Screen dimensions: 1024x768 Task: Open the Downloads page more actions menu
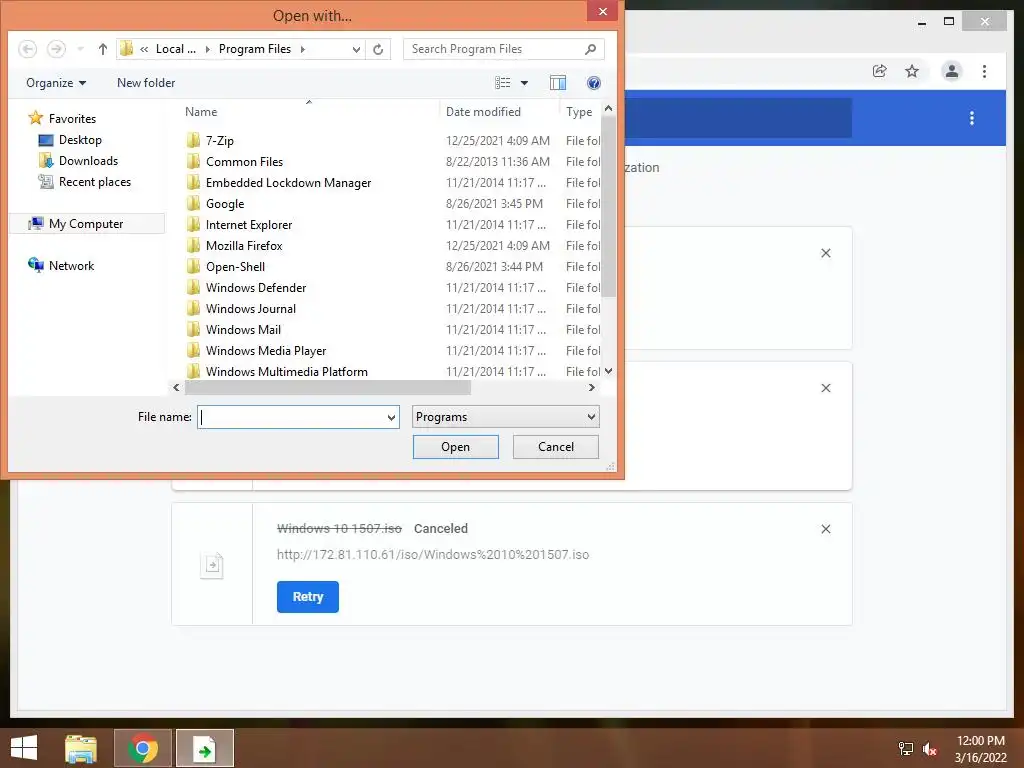point(972,118)
